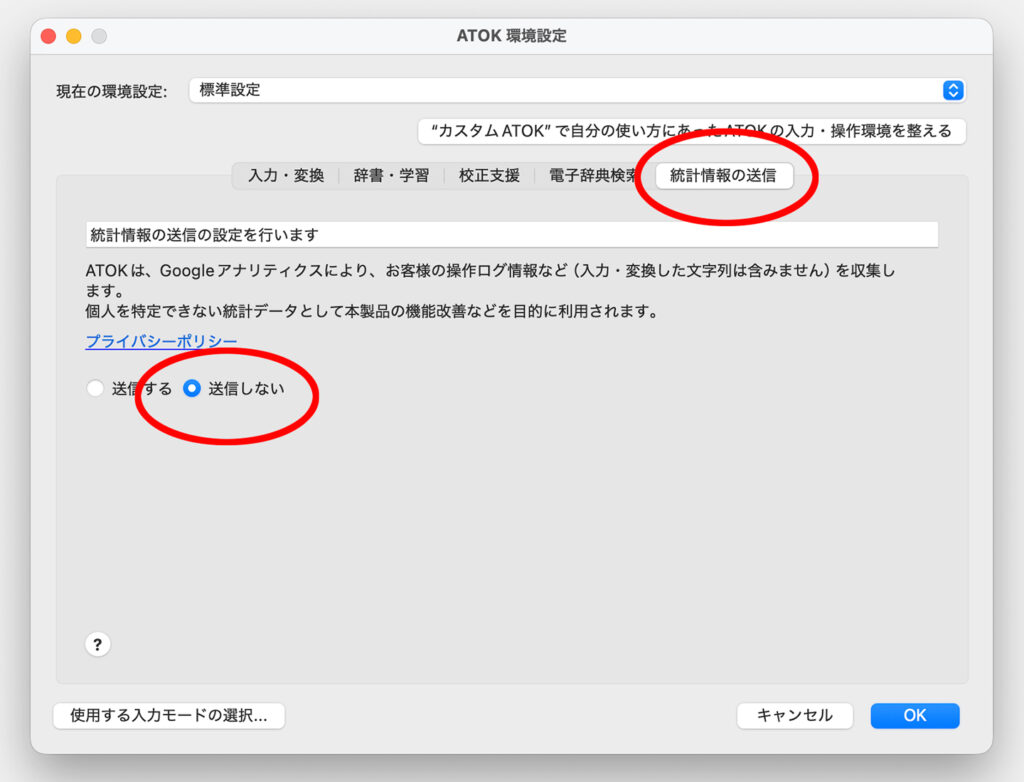Viewport: 1024px width, 782px height.
Task: Minimize the window with the yellow button
Action: (74, 36)
